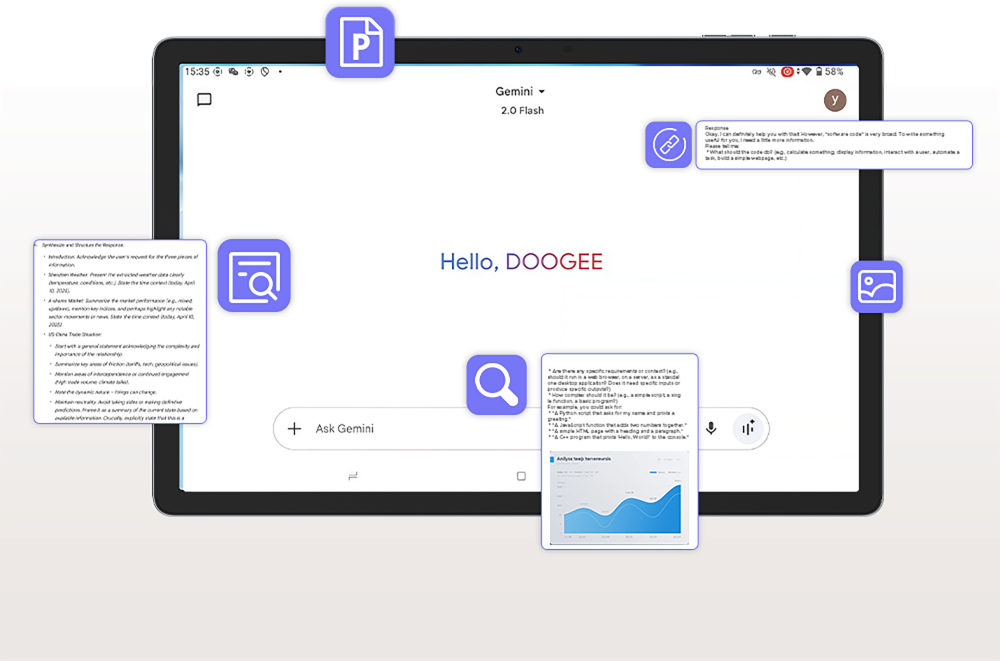Select the Response text card at right
This screenshot has width=1000, height=661.
click(x=833, y=144)
